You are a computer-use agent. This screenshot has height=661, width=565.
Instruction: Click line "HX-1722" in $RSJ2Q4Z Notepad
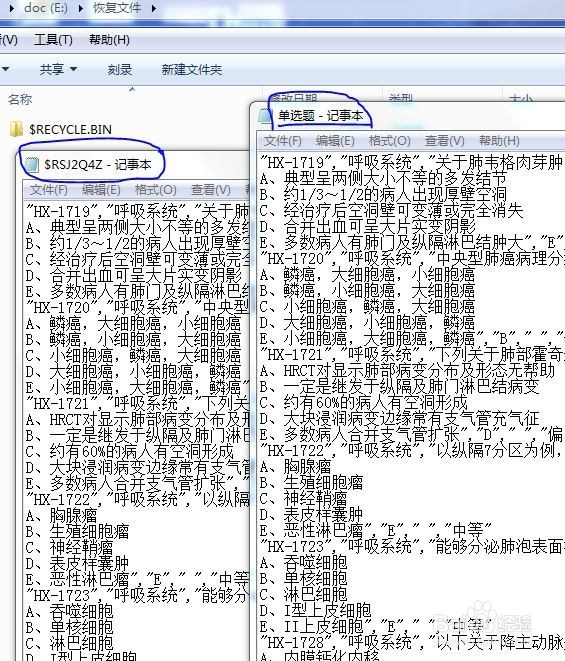click(x=137, y=500)
